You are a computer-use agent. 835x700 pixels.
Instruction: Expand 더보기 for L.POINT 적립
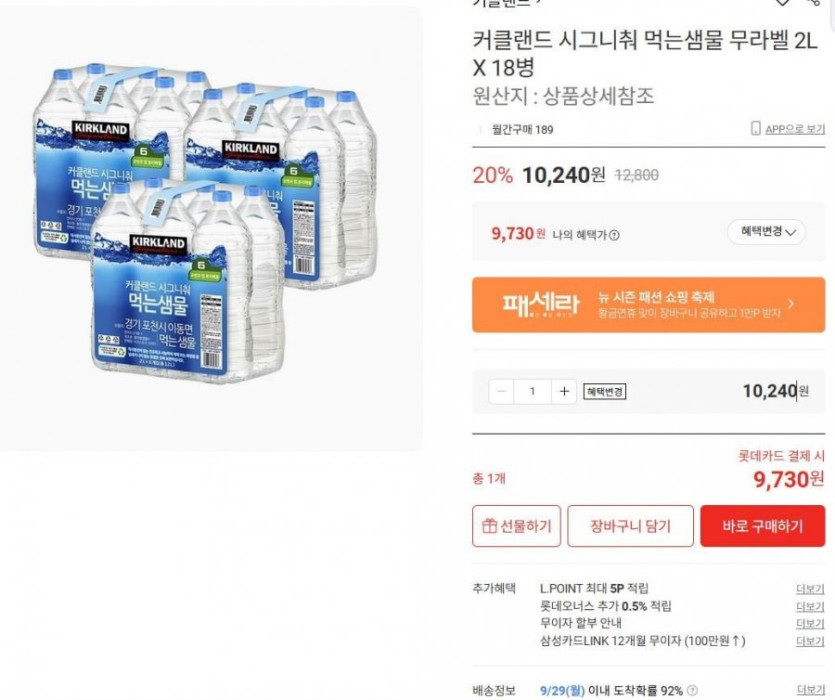click(x=810, y=589)
